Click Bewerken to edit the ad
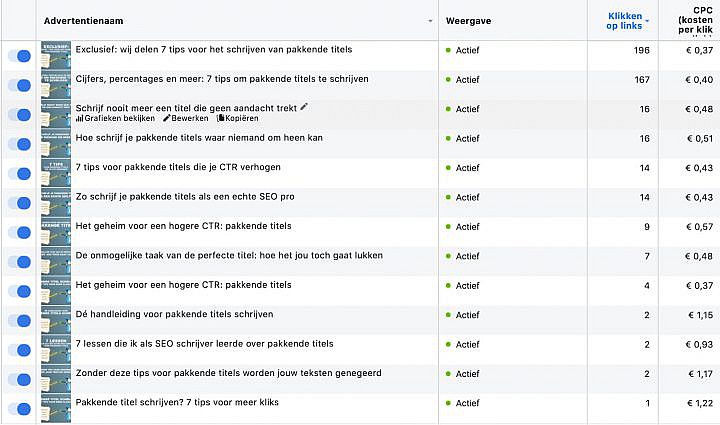720x425 pixels. [186, 118]
